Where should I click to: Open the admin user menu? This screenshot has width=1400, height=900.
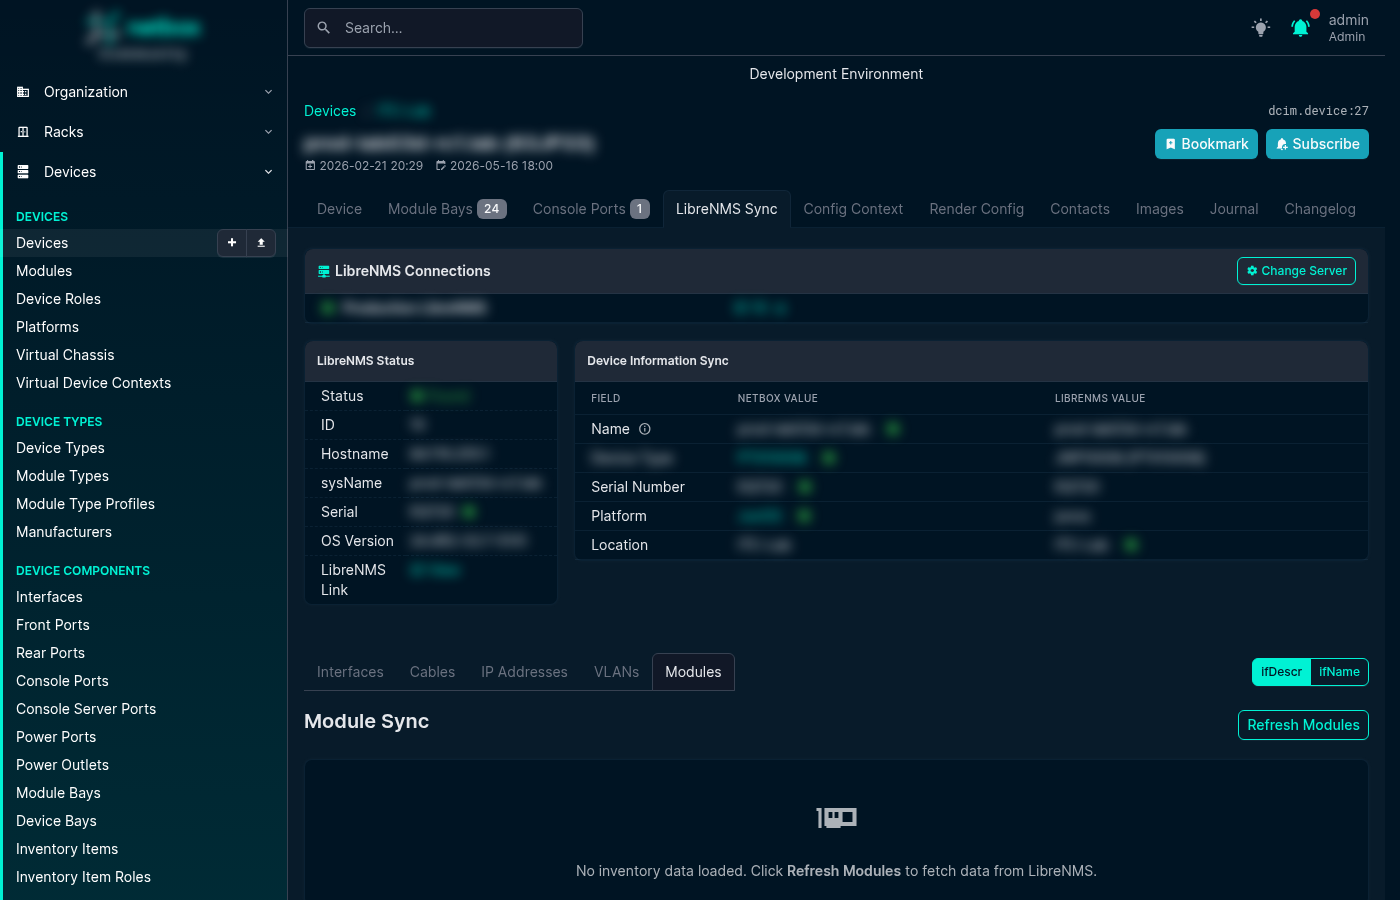[1348, 28]
